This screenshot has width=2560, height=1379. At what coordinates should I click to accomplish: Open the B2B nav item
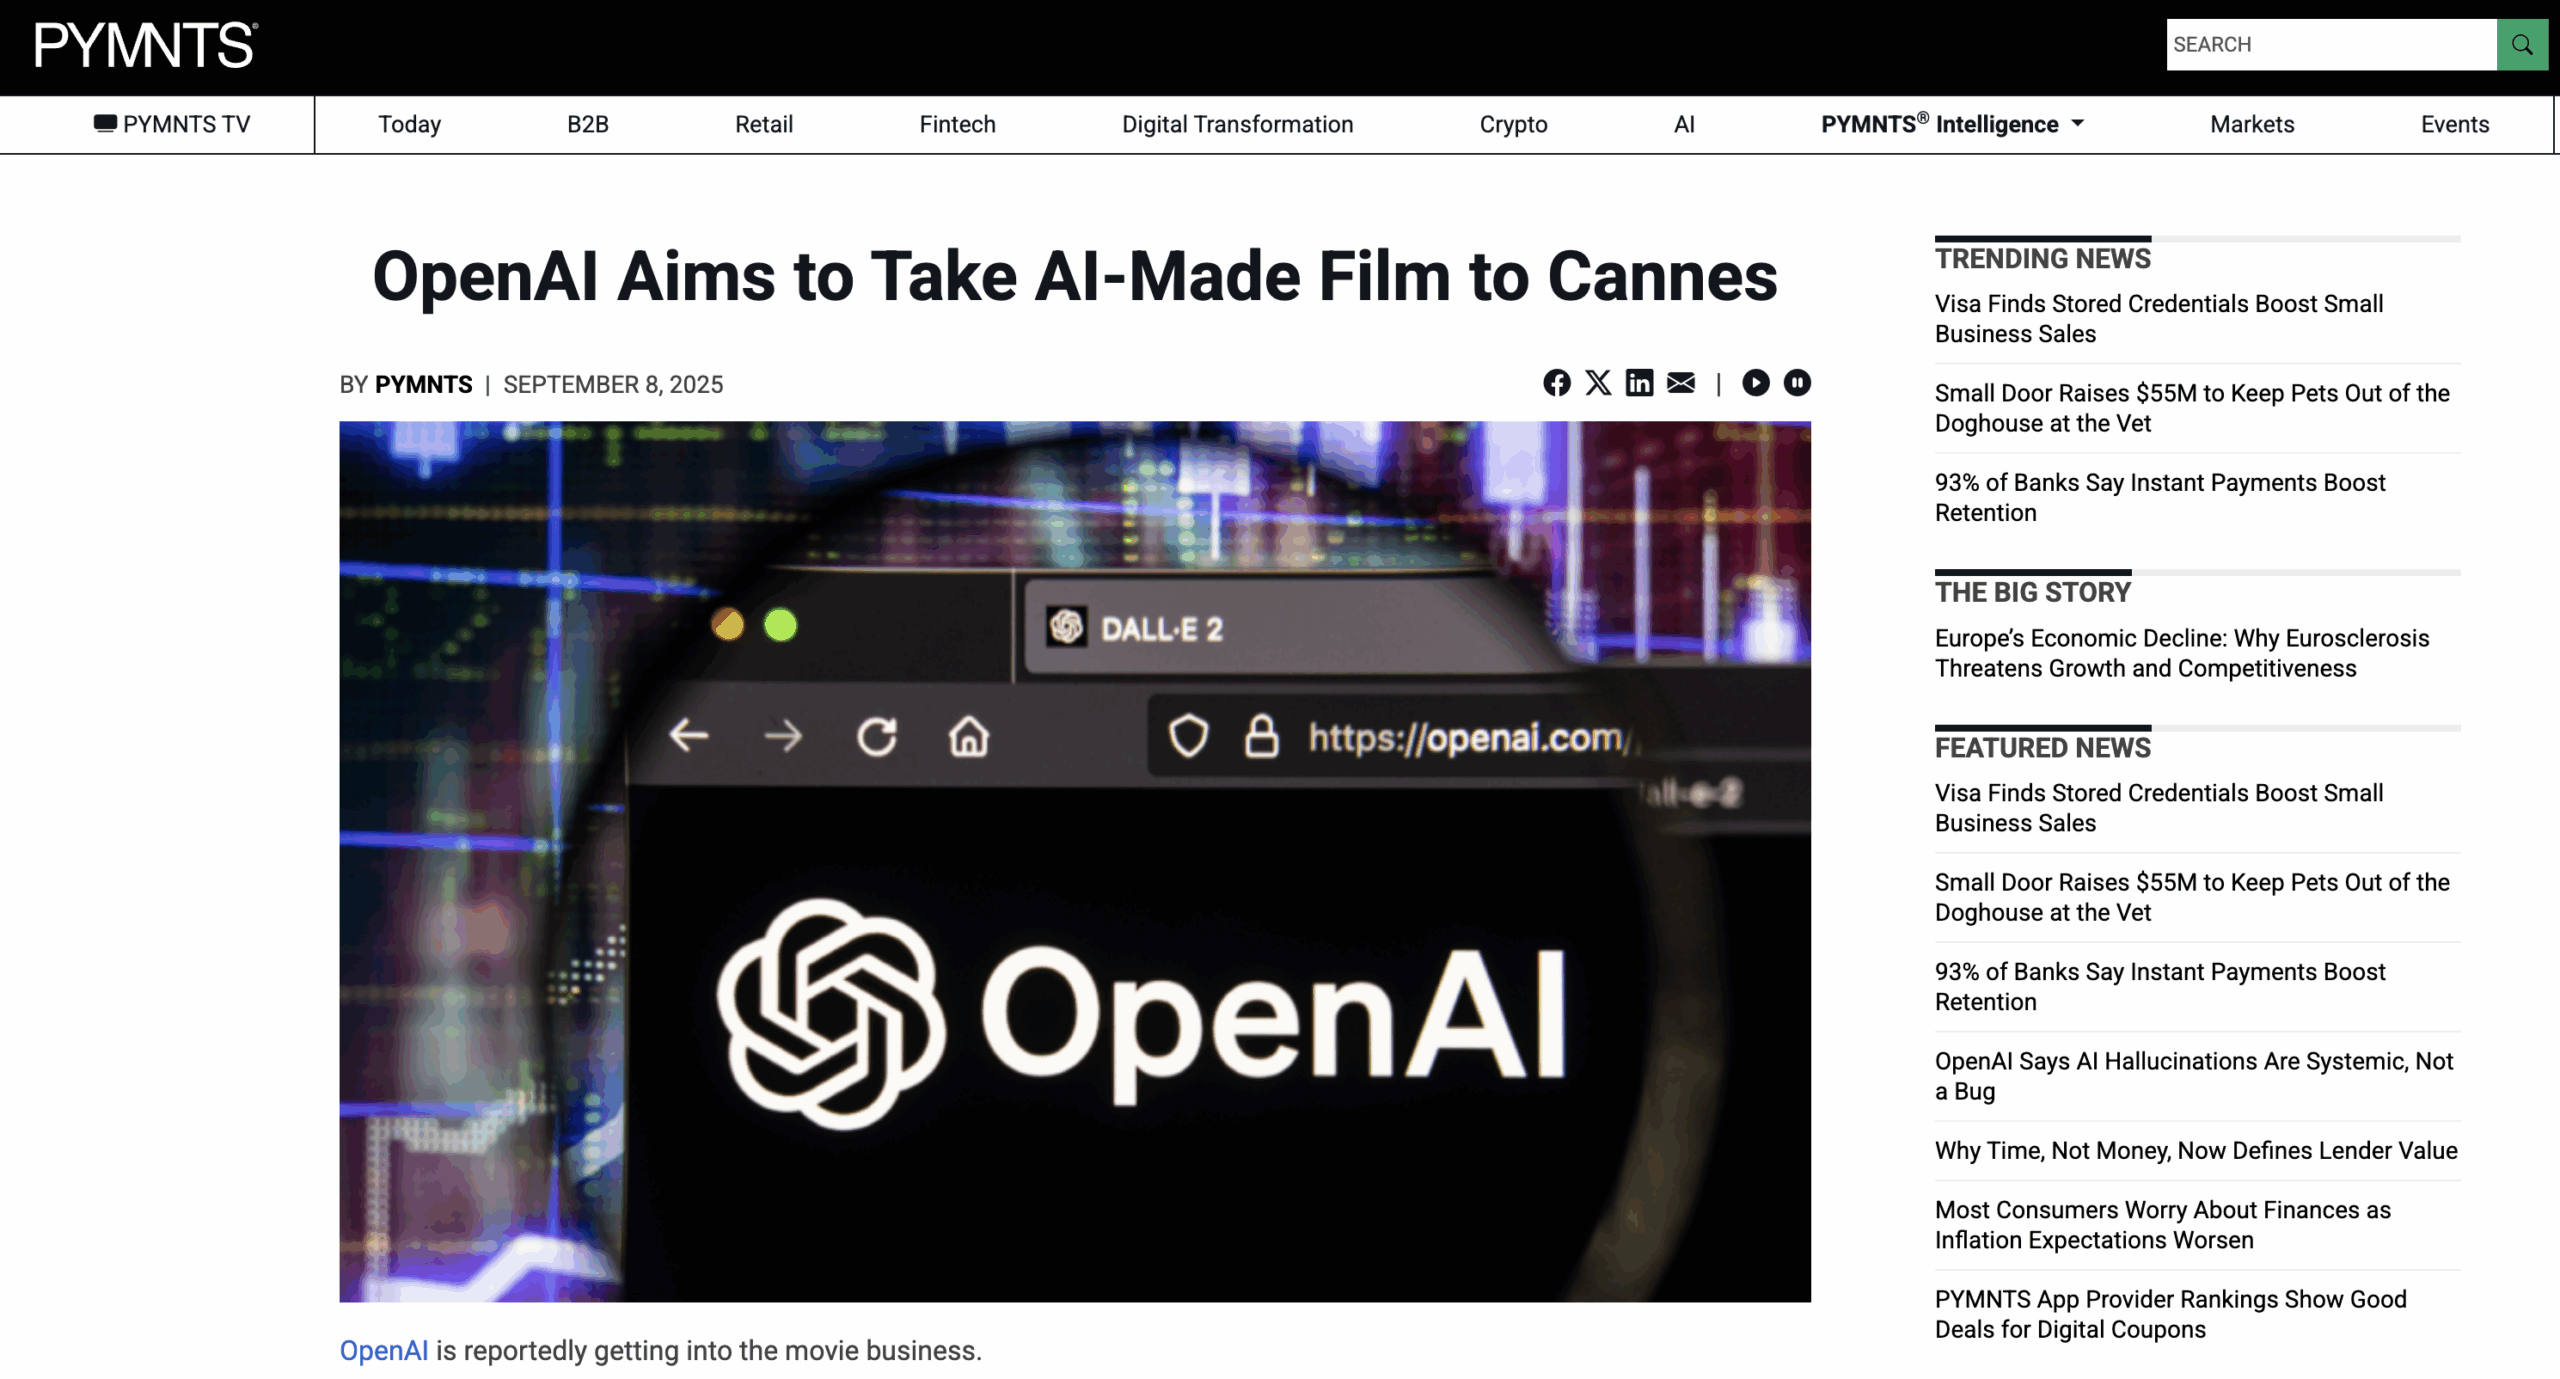[x=588, y=124]
